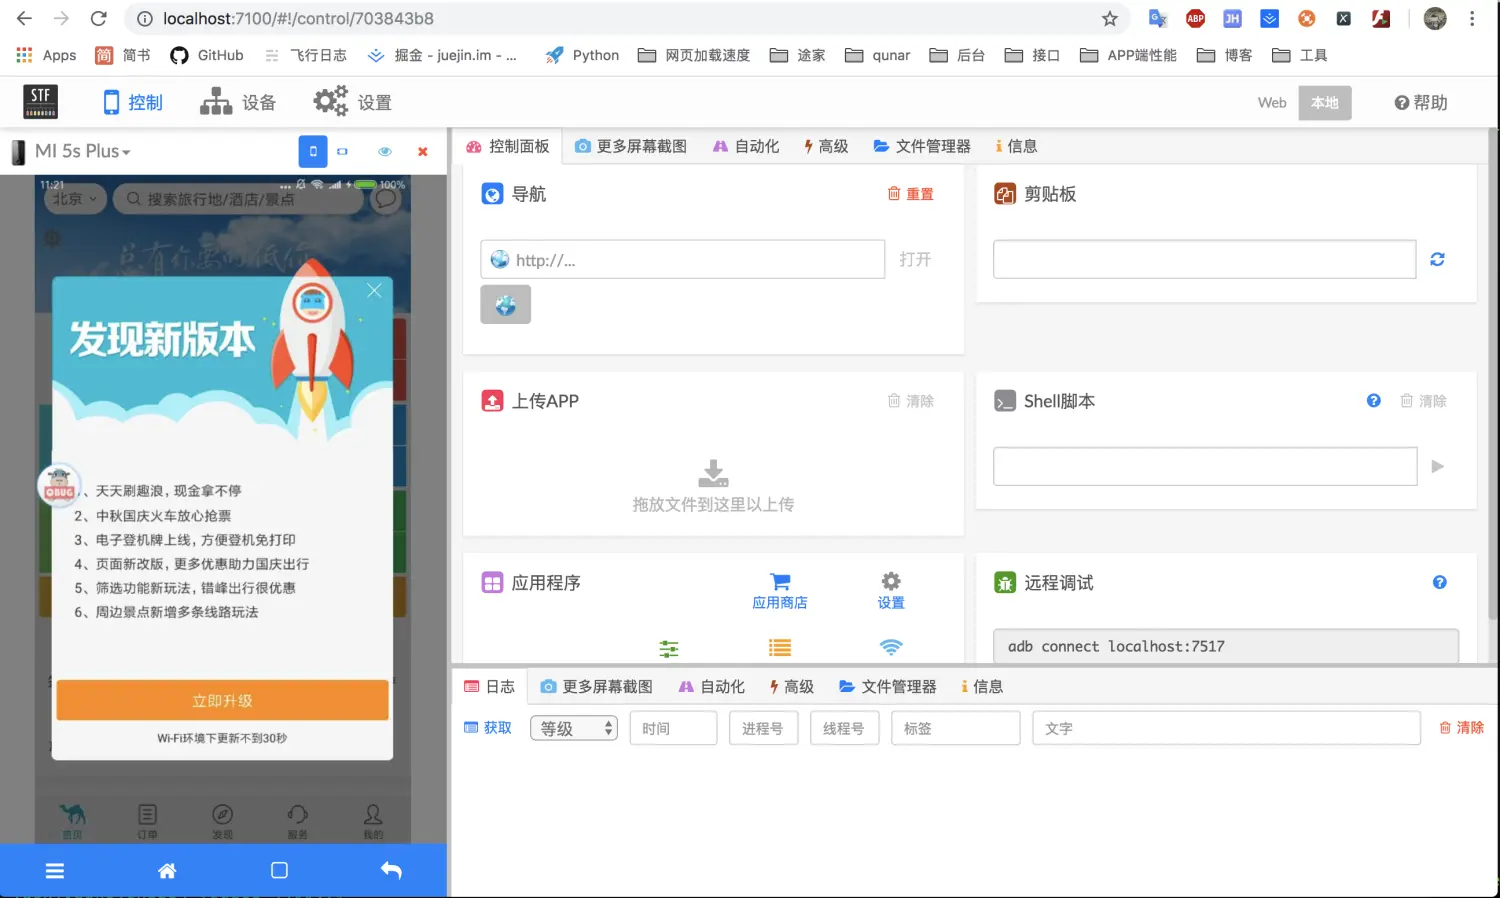Open the top 高级 tab

(x=825, y=146)
